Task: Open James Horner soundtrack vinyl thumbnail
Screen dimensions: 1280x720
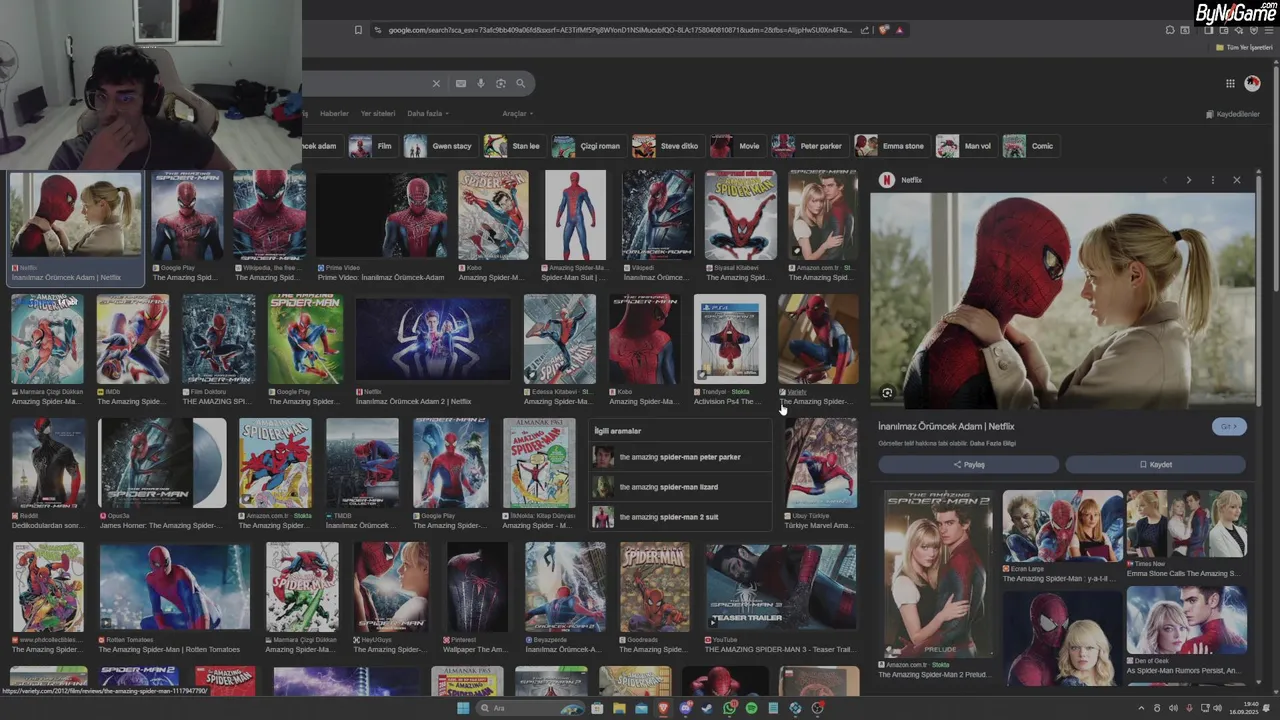Action: click(x=162, y=463)
